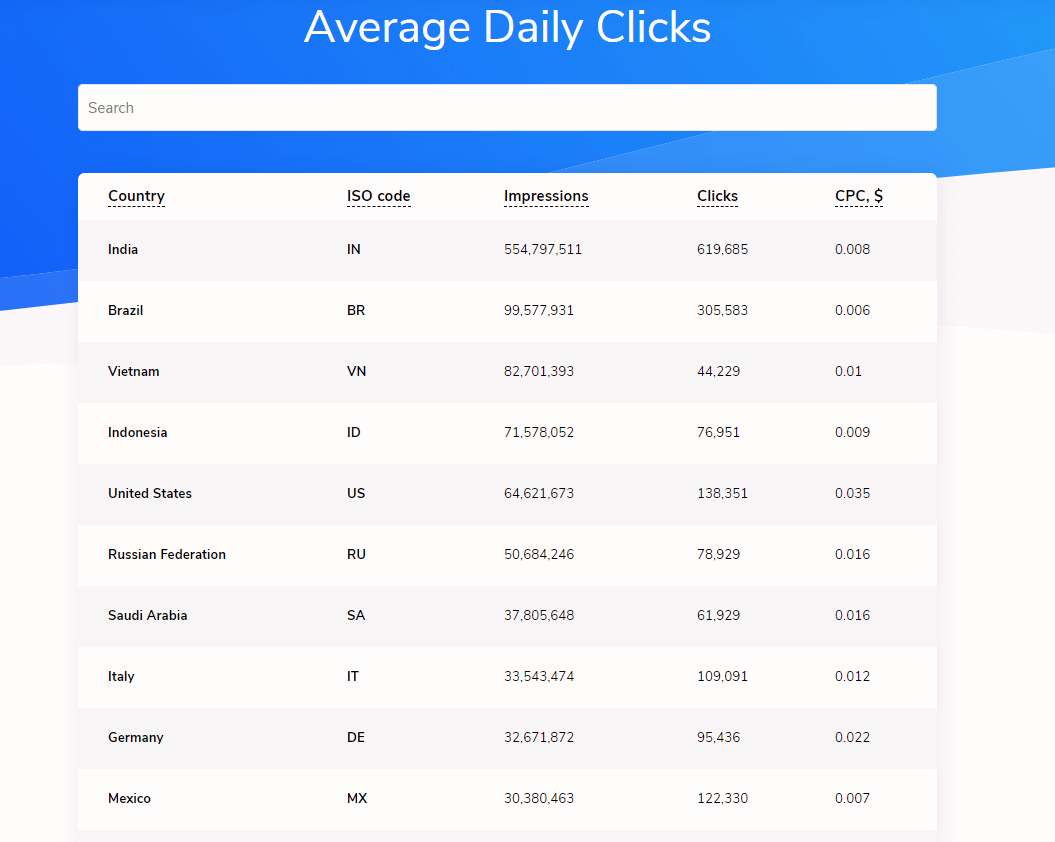This screenshot has height=842, width=1055.
Task: Sort table by Clicks column header
Action: [717, 196]
